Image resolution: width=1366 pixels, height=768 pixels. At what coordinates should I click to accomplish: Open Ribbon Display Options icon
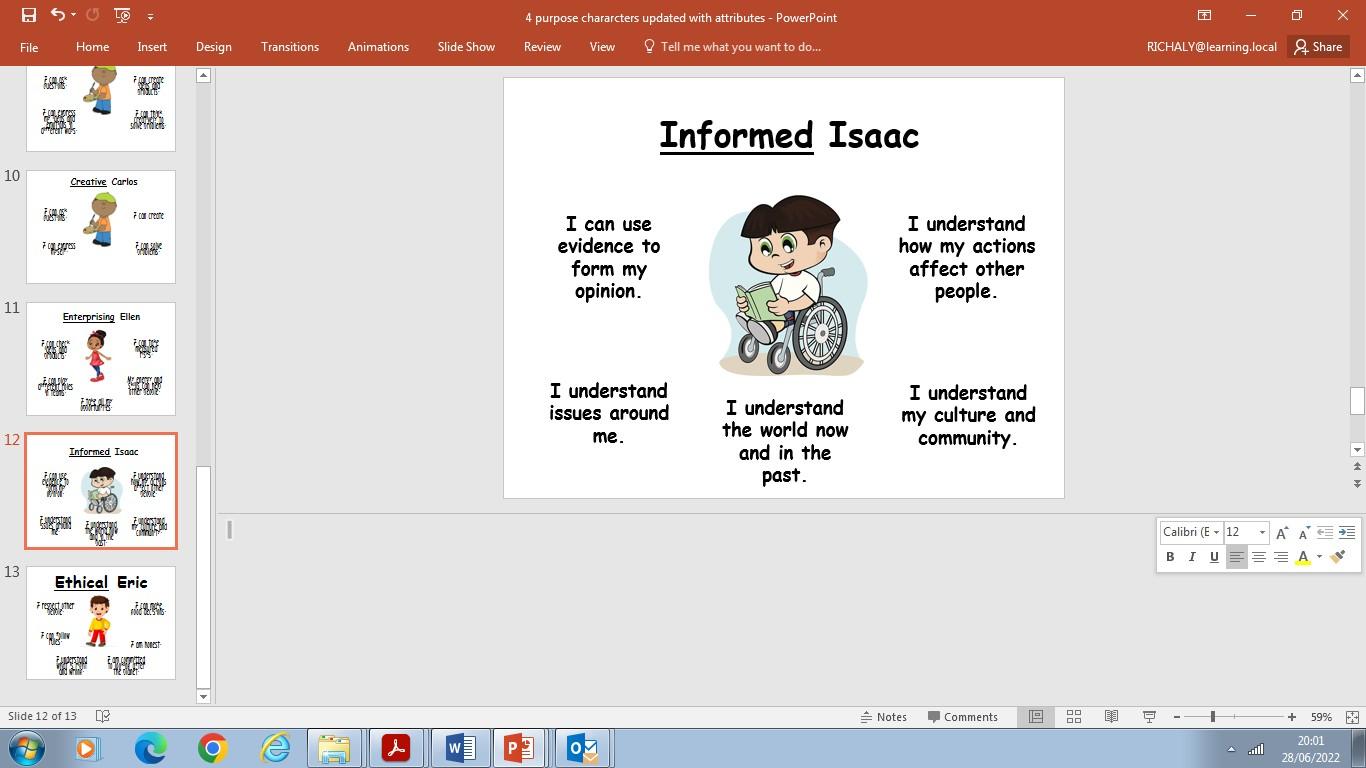point(1204,15)
